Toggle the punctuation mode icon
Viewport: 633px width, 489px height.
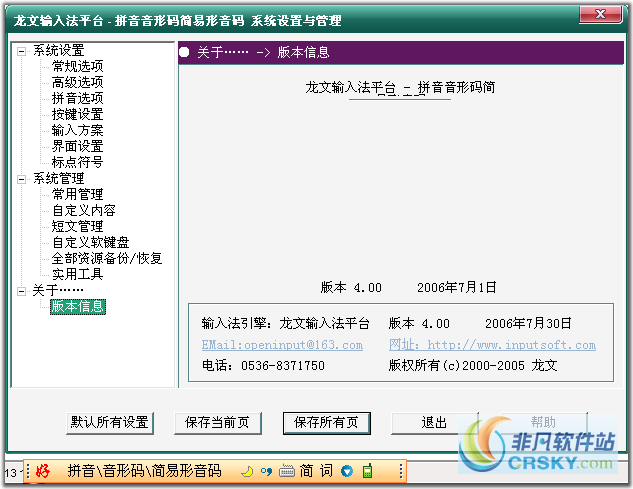coord(266,471)
